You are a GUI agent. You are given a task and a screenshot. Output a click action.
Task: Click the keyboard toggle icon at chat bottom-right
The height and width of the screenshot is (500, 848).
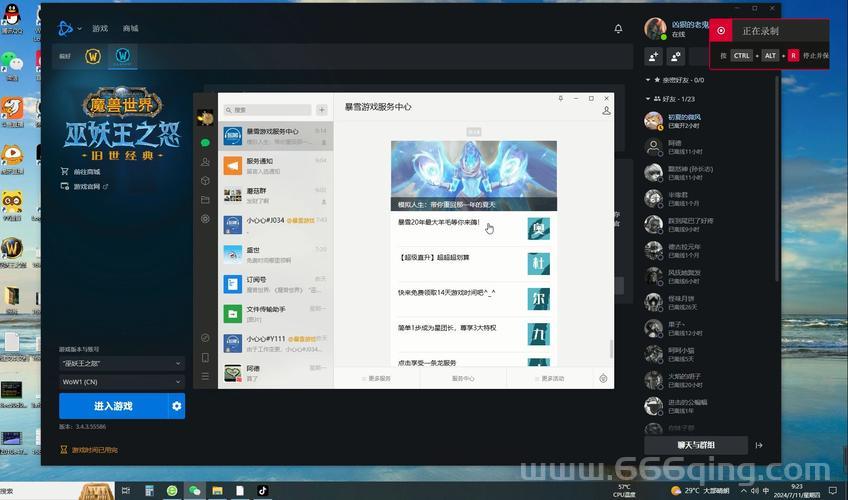pyautogui.click(x=603, y=378)
